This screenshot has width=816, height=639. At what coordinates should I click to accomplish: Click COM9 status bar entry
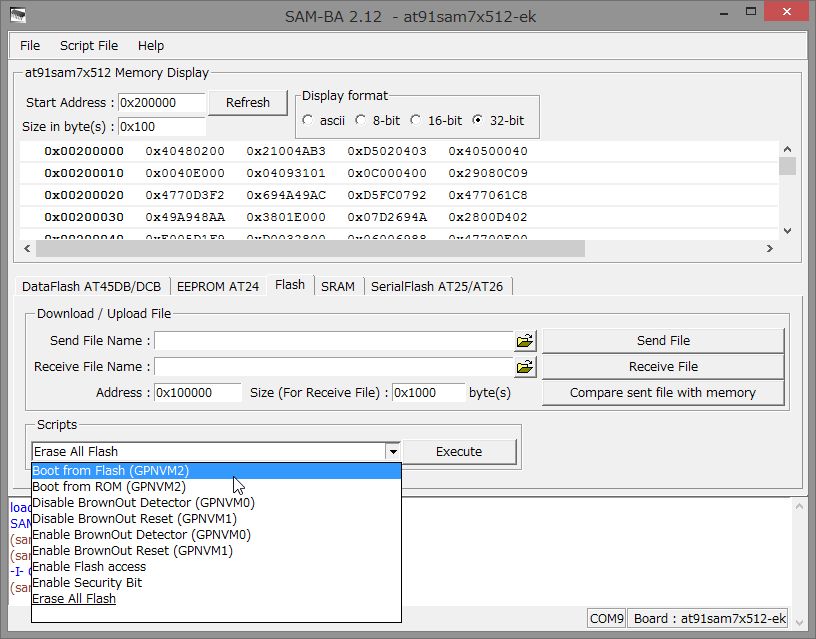[x=606, y=619]
